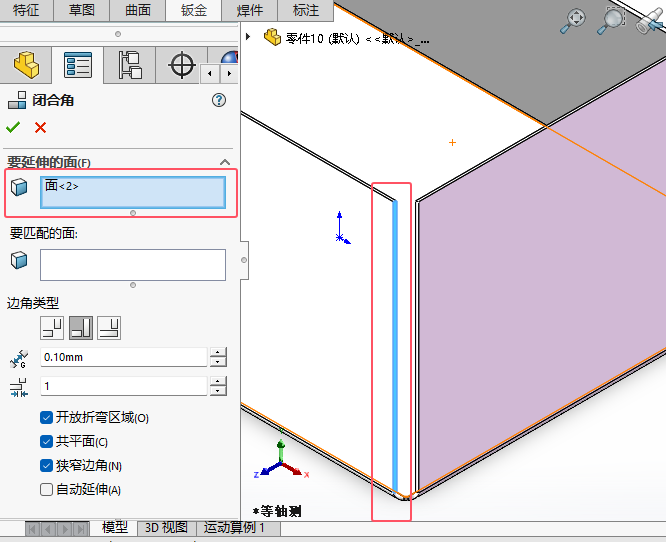Enable 自动延伸(A) checkbox
Viewport: 666px width, 542px height.
pyautogui.click(x=46, y=489)
